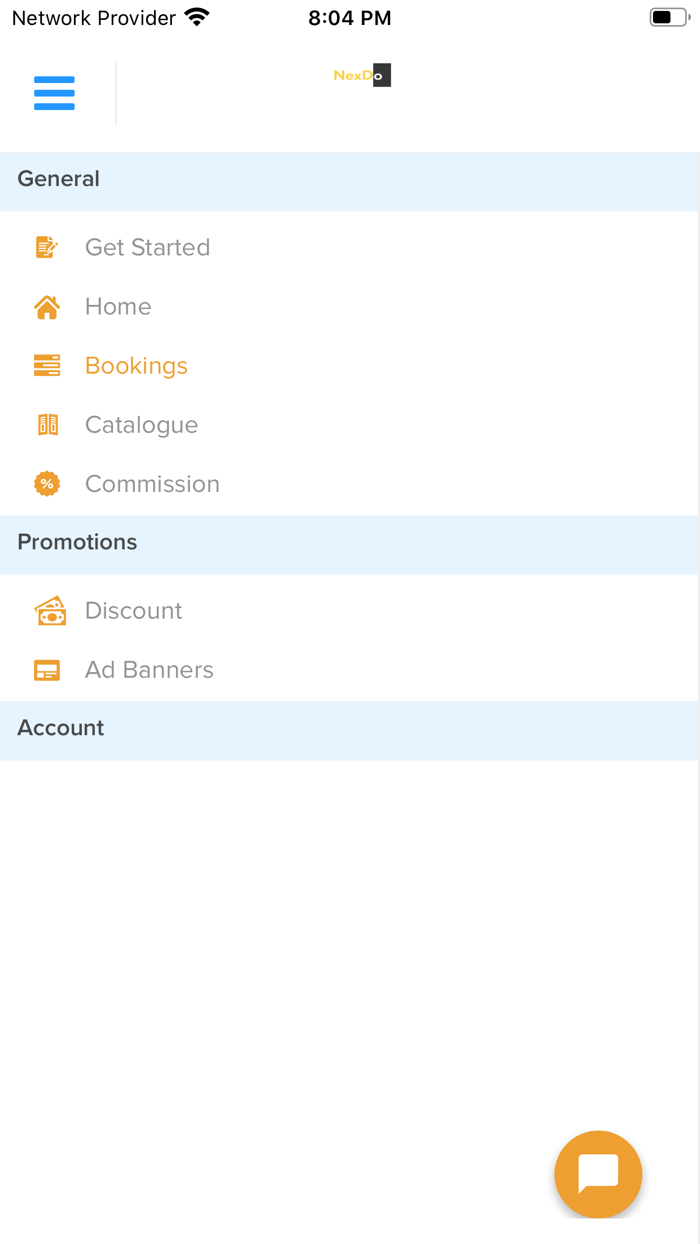Expand the Promotions section header
Screen dimensions: 700x1244
[x=77, y=542]
